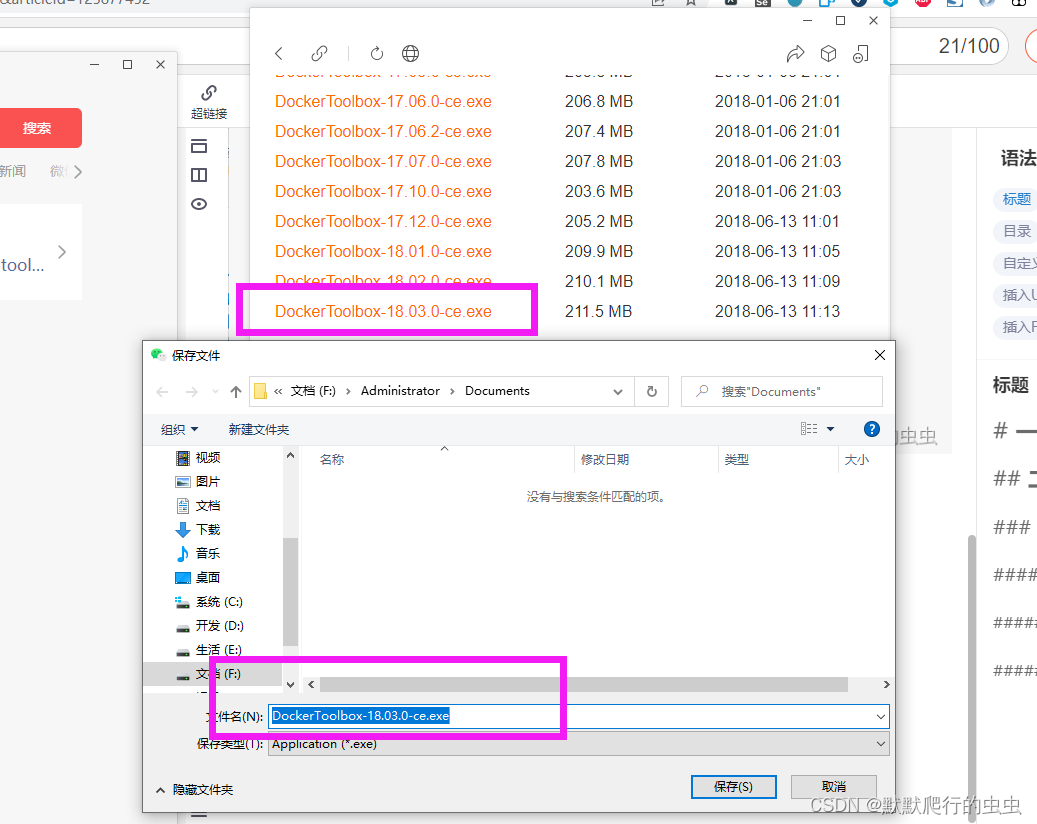Click the split-column layout icon in editor sidebar

pos(199,175)
